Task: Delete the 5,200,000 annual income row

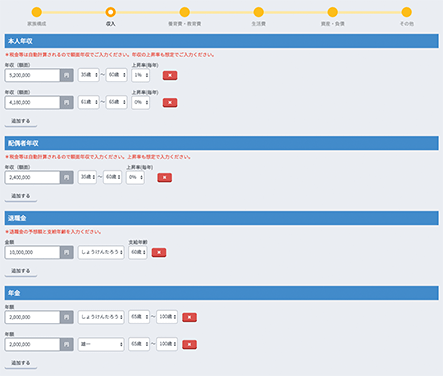Action: [170, 75]
